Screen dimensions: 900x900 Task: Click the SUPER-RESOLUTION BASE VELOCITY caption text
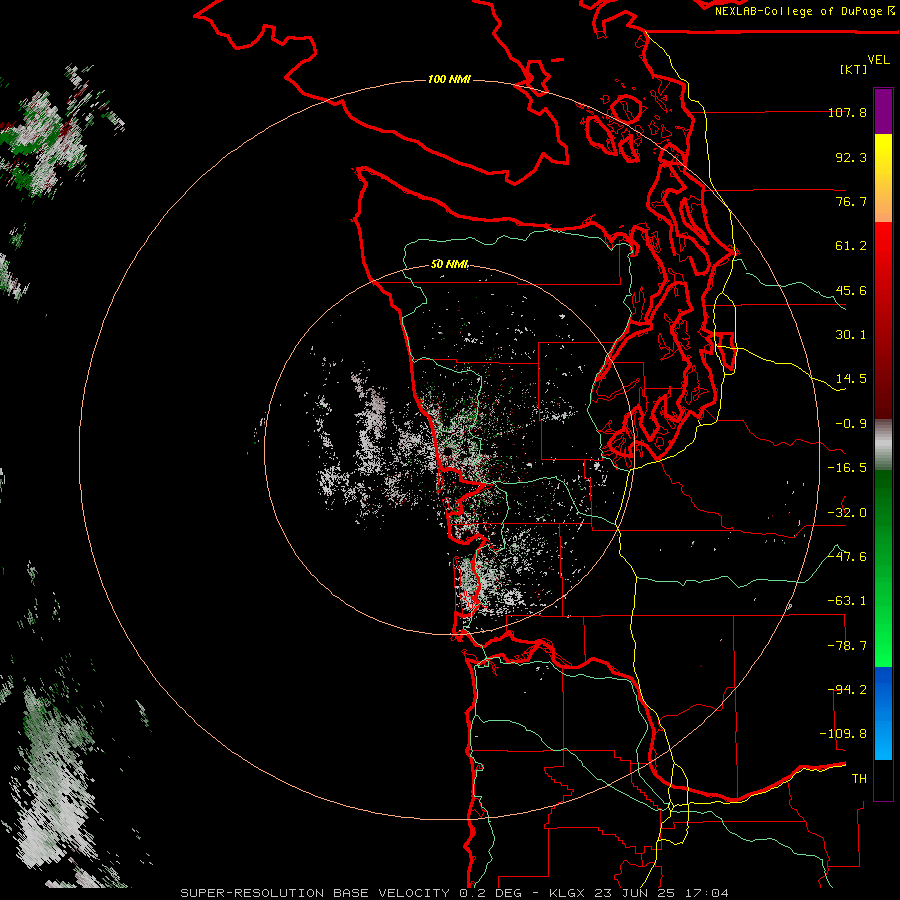(x=315, y=893)
